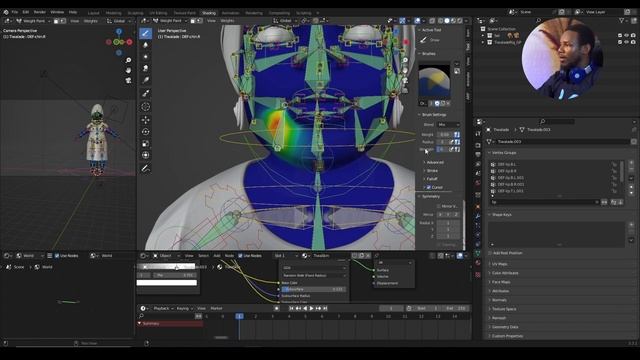The width and height of the screenshot is (640, 360).
Task: Open the Edit menu
Action: pos(26,12)
